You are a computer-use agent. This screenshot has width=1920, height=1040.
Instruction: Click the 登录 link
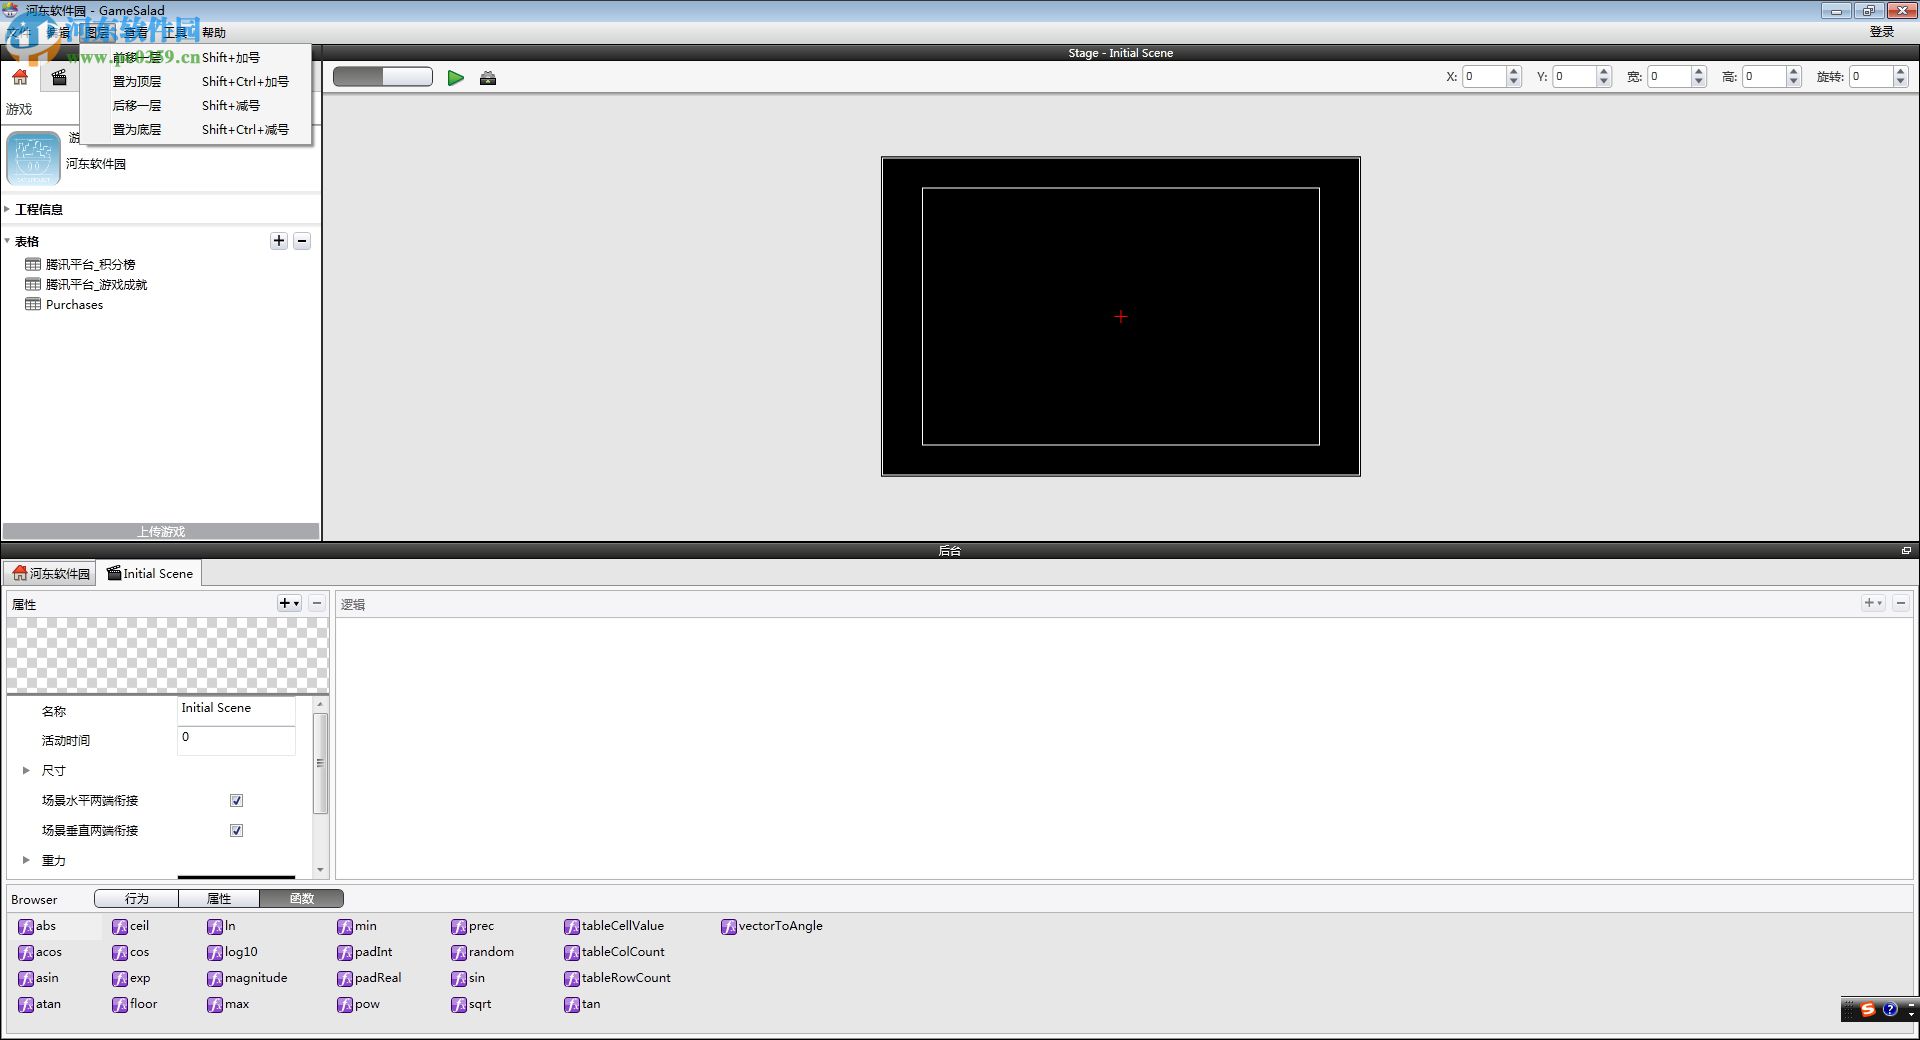click(x=1882, y=31)
